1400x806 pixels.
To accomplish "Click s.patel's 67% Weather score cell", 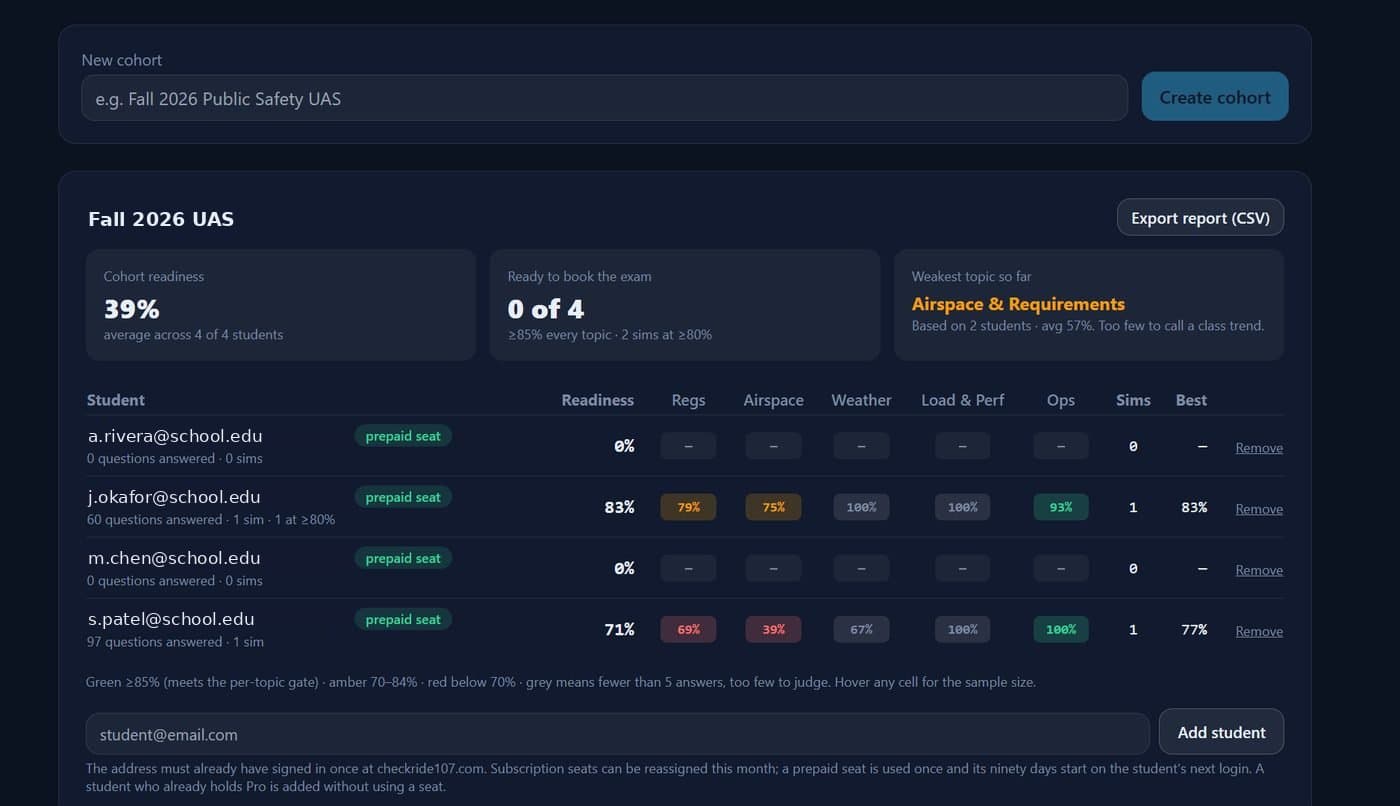I will [861, 629].
